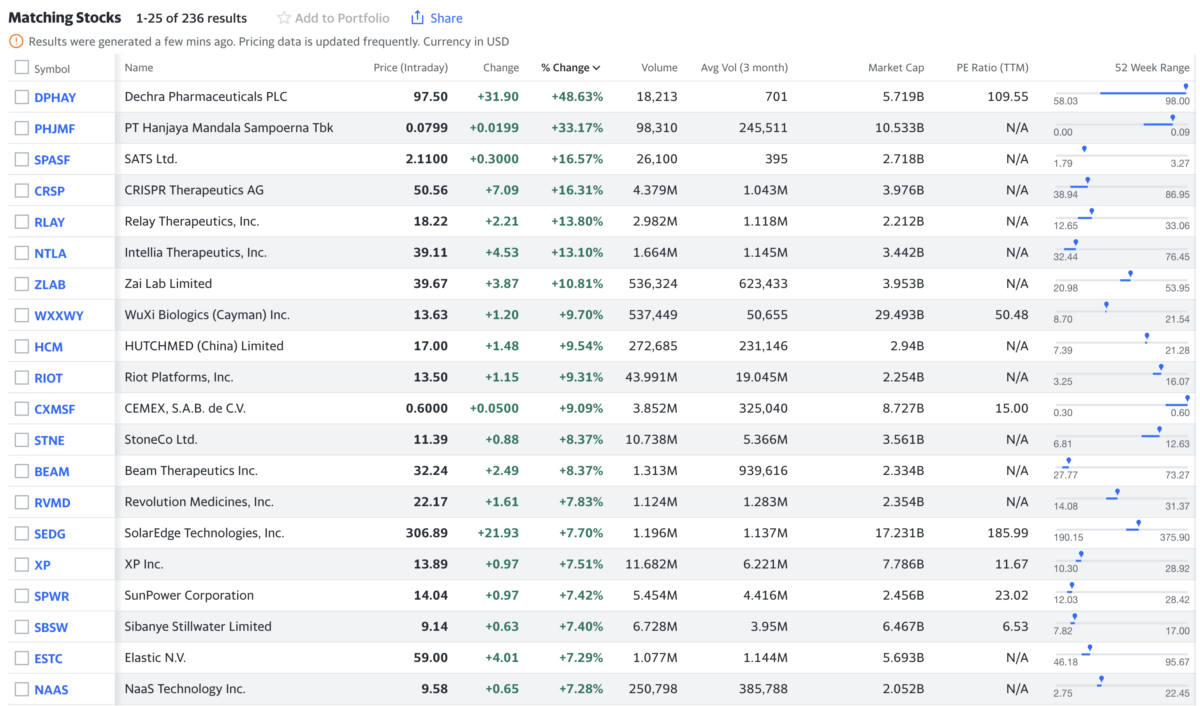Click the CRISPR Therapeutics AG name
1200x706 pixels.
[194, 190]
